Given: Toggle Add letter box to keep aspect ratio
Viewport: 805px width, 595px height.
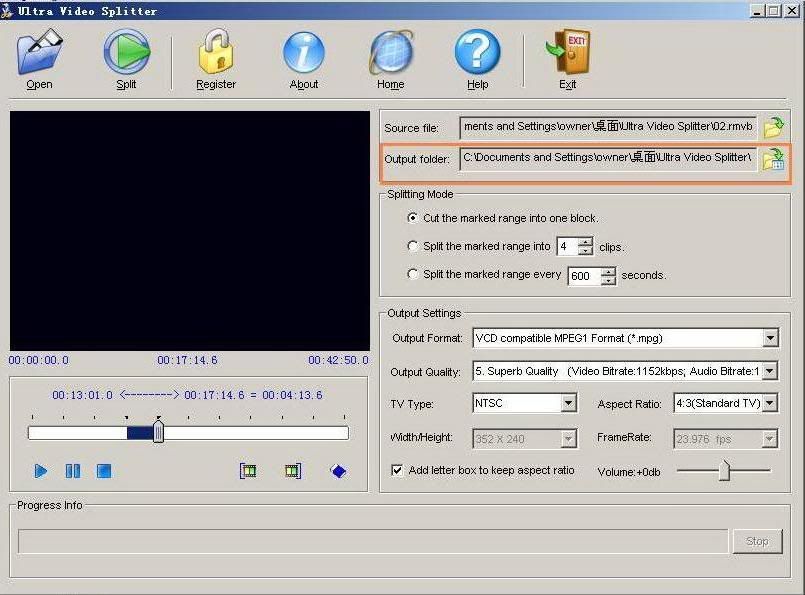Looking at the screenshot, I should tap(397, 470).
